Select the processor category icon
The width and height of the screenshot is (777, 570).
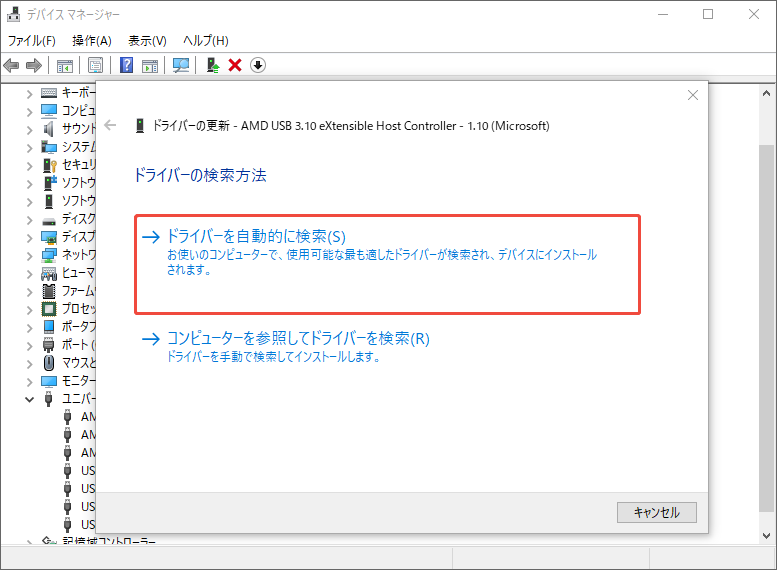49,309
